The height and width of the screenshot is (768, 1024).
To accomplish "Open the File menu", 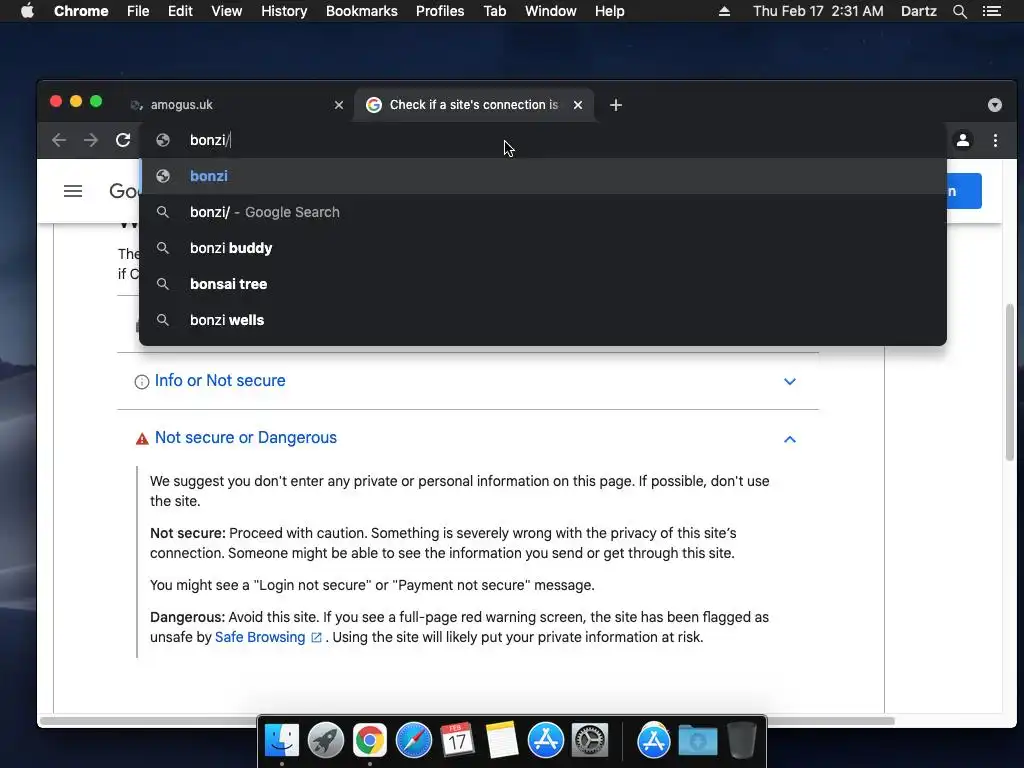I will (138, 11).
